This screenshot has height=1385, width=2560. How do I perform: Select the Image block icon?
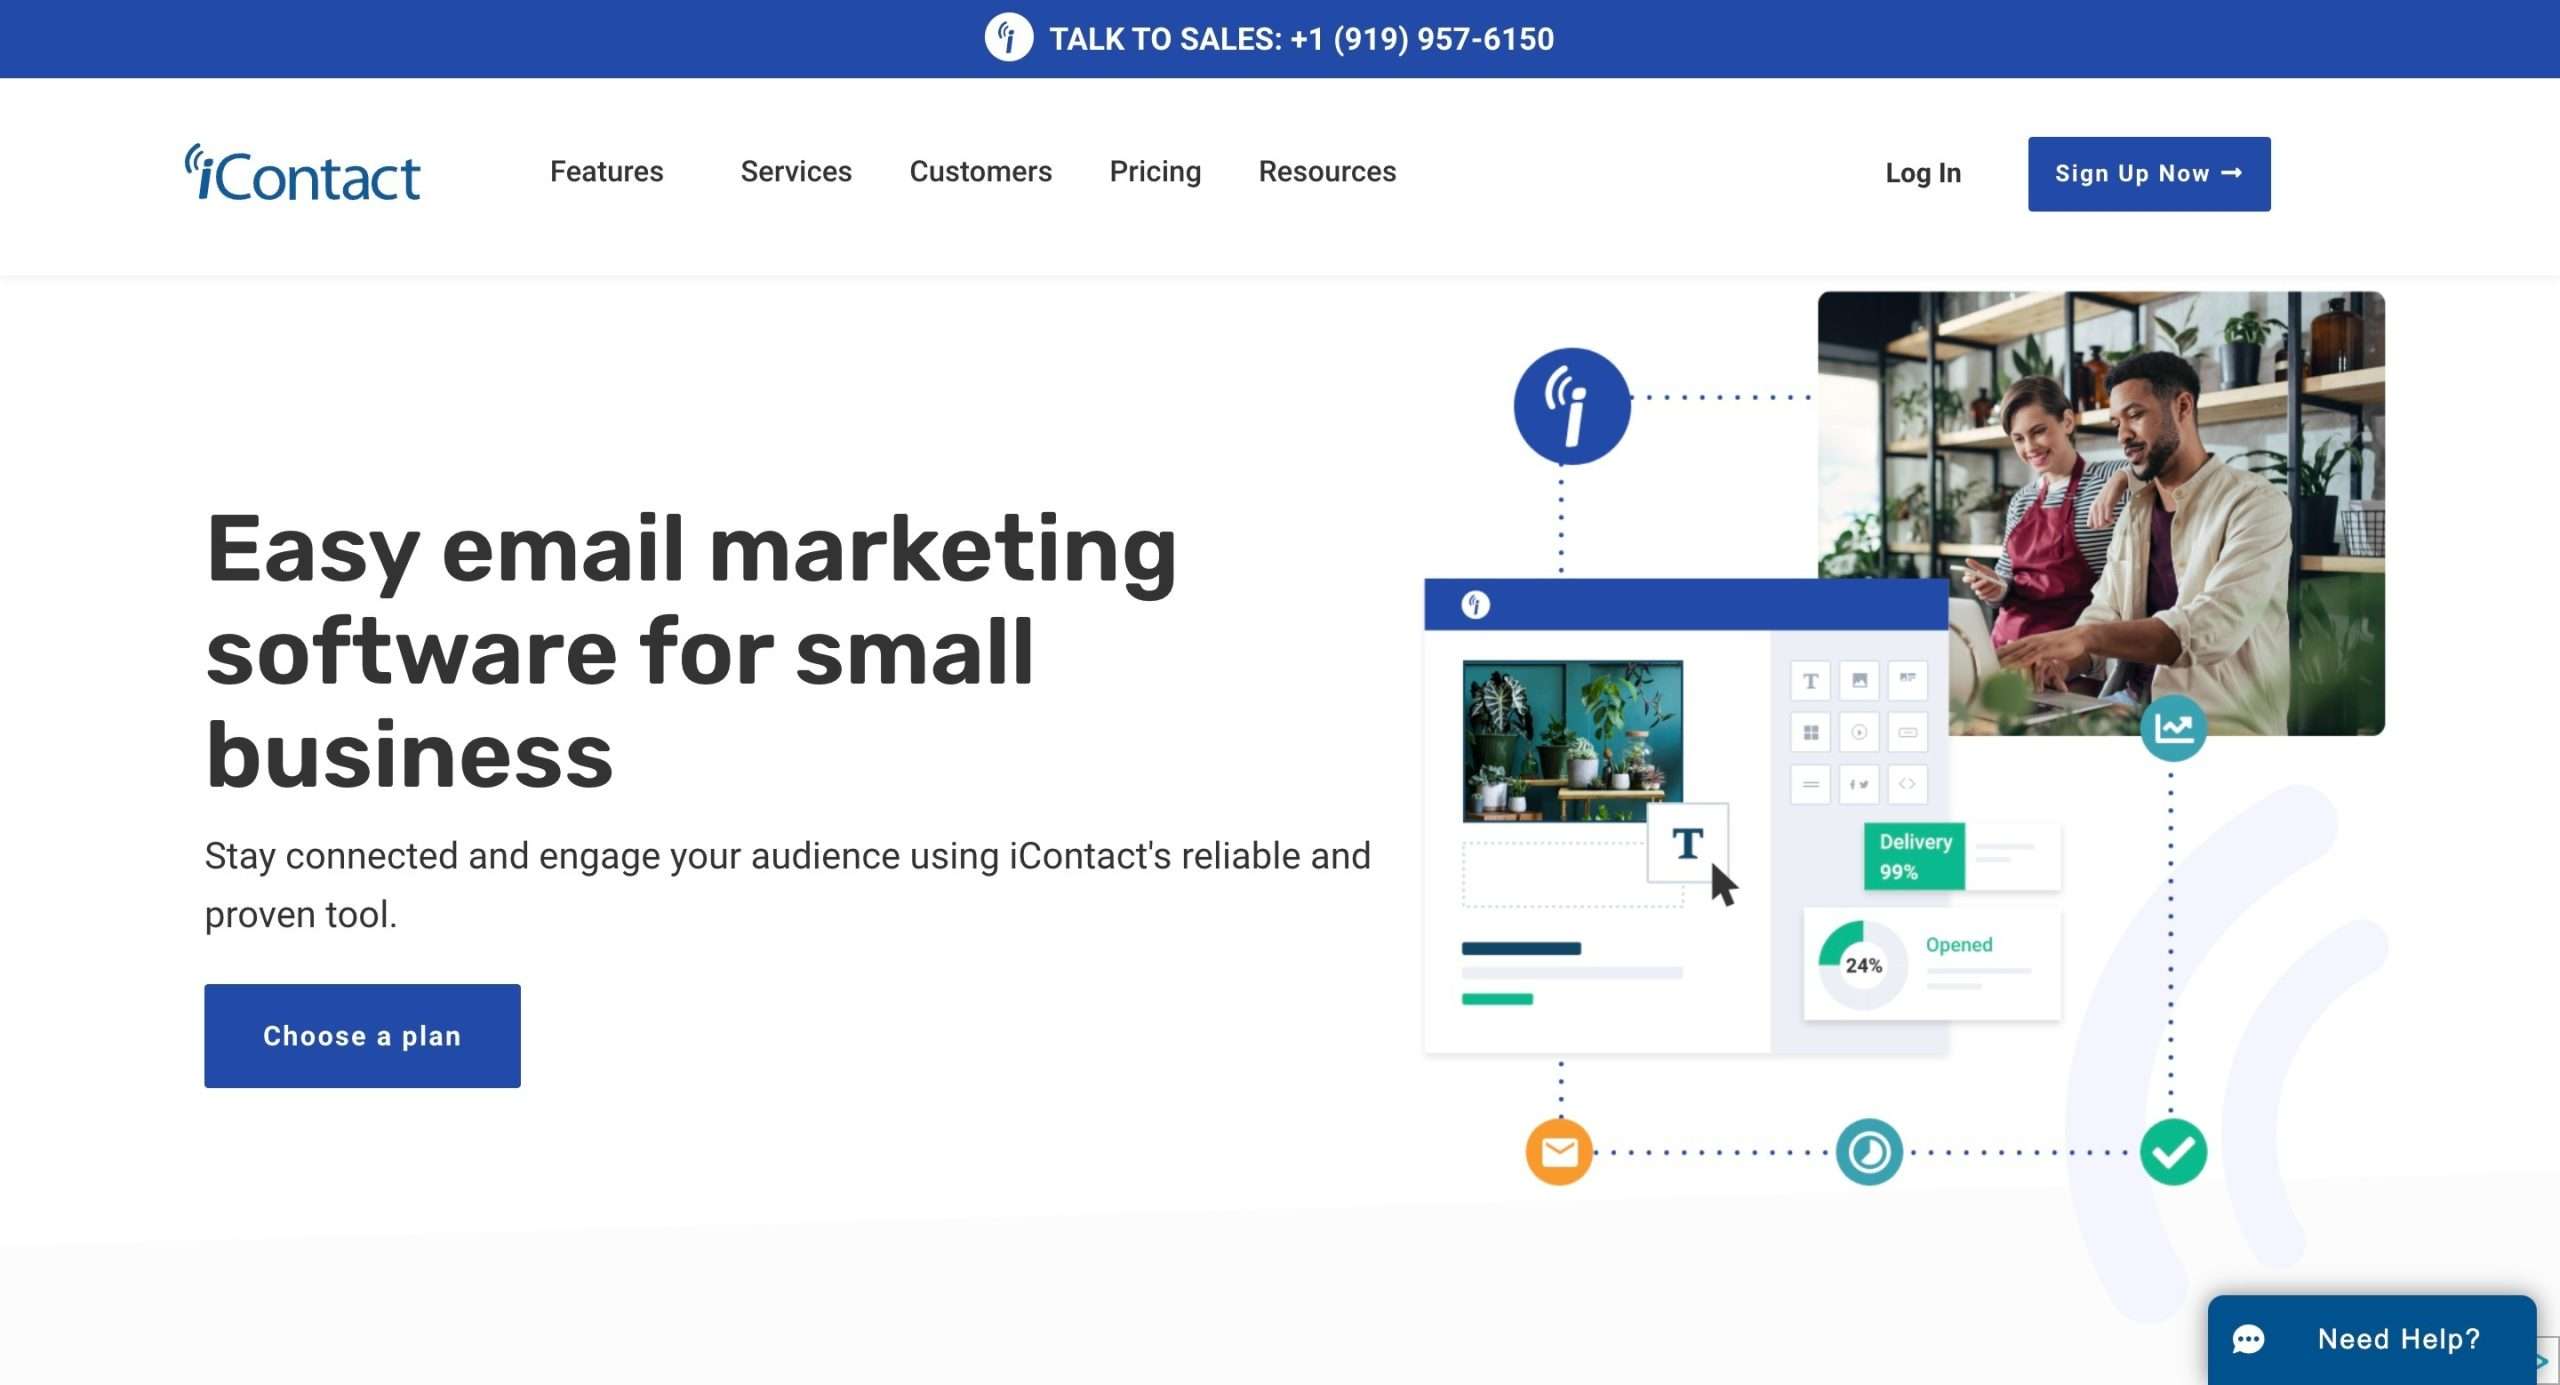(1859, 681)
